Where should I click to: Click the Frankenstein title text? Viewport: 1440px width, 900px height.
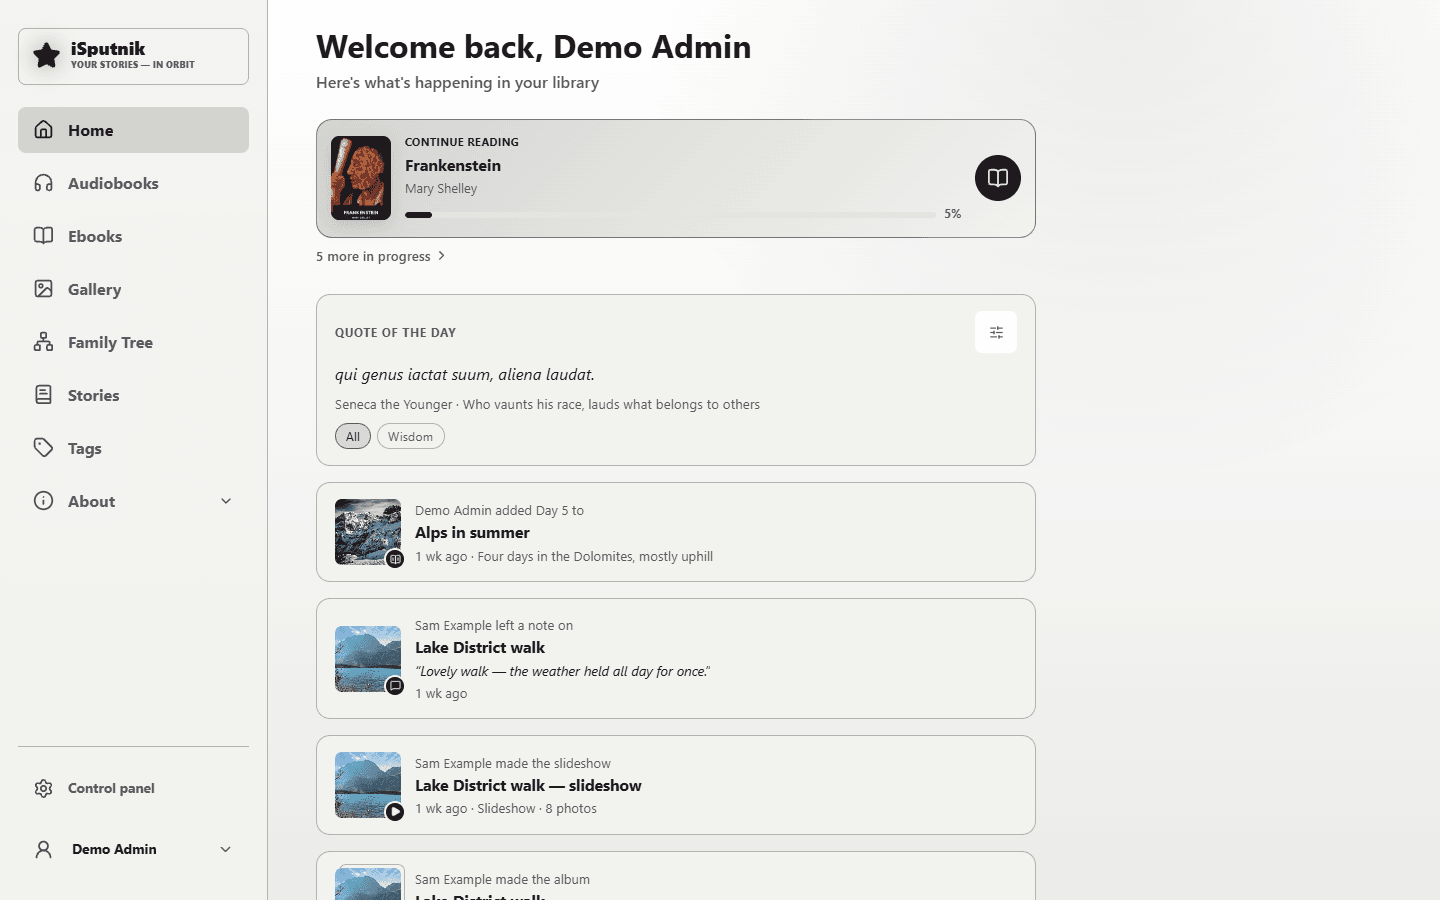coord(453,166)
